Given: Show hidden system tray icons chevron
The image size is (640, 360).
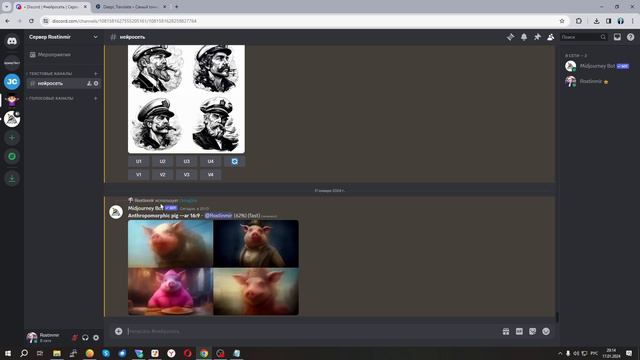Looking at the screenshot, I should 560,353.
